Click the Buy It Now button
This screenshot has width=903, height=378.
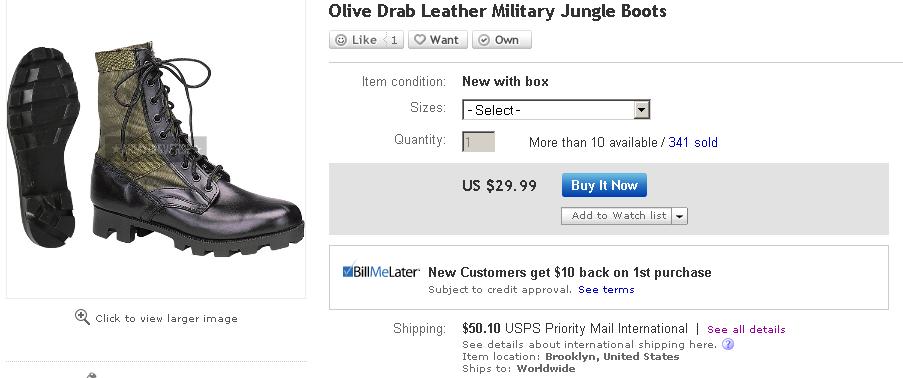pos(604,185)
